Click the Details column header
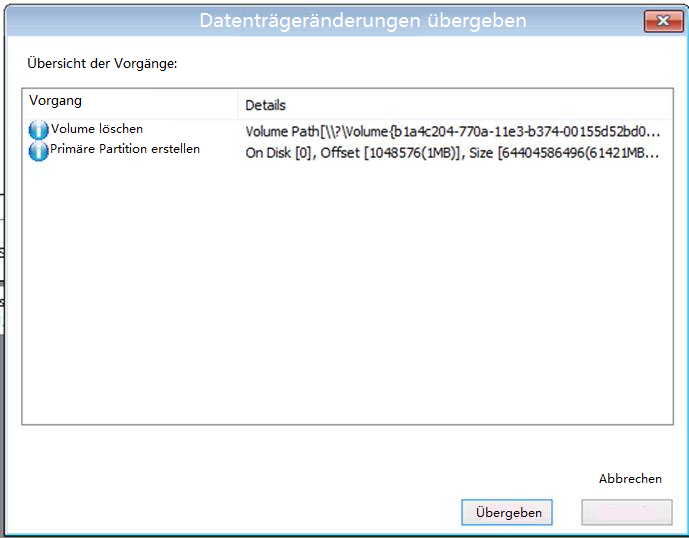Image resolution: width=689 pixels, height=538 pixels. [455, 105]
